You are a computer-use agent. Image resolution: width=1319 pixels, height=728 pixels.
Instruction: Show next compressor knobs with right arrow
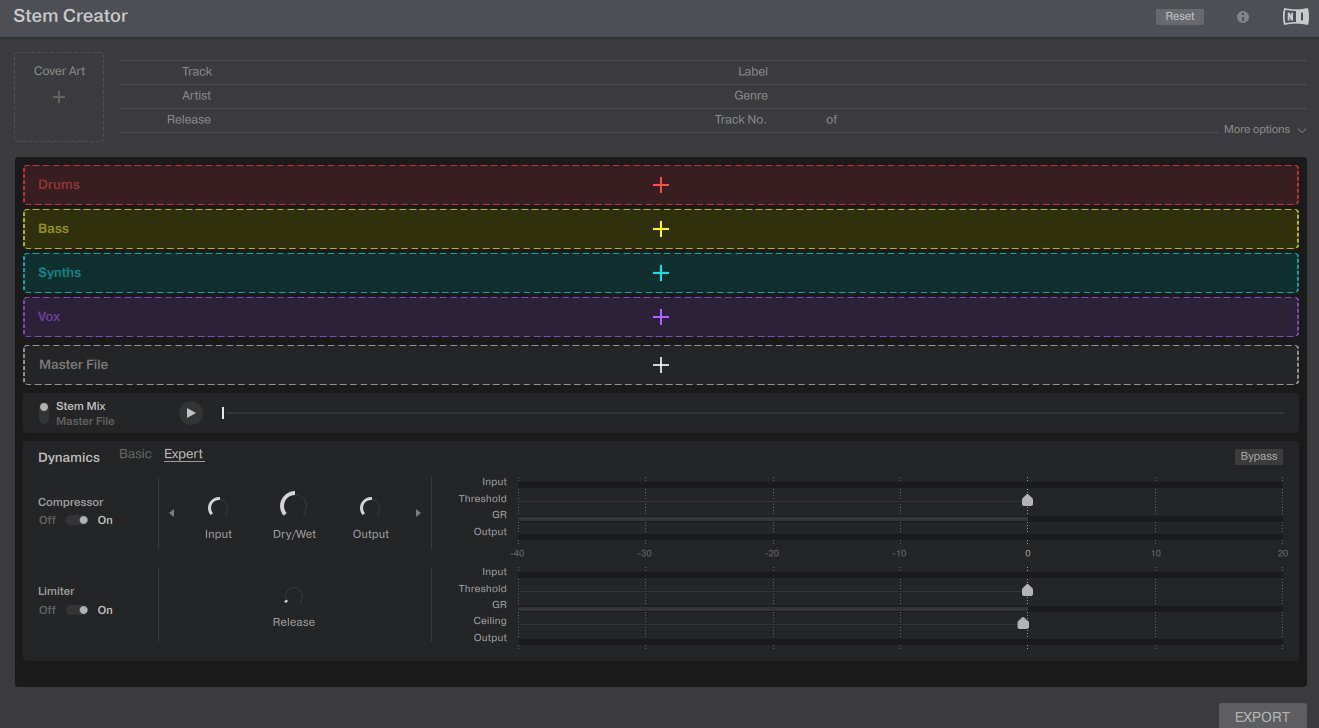[x=418, y=513]
